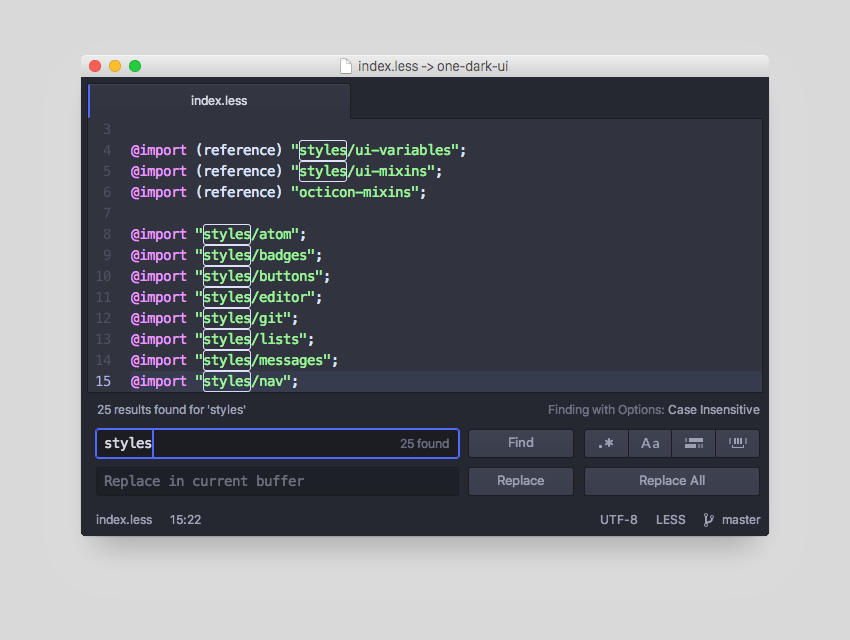The image size is (850, 640).
Task: Open the master branch selector
Action: tap(741, 520)
